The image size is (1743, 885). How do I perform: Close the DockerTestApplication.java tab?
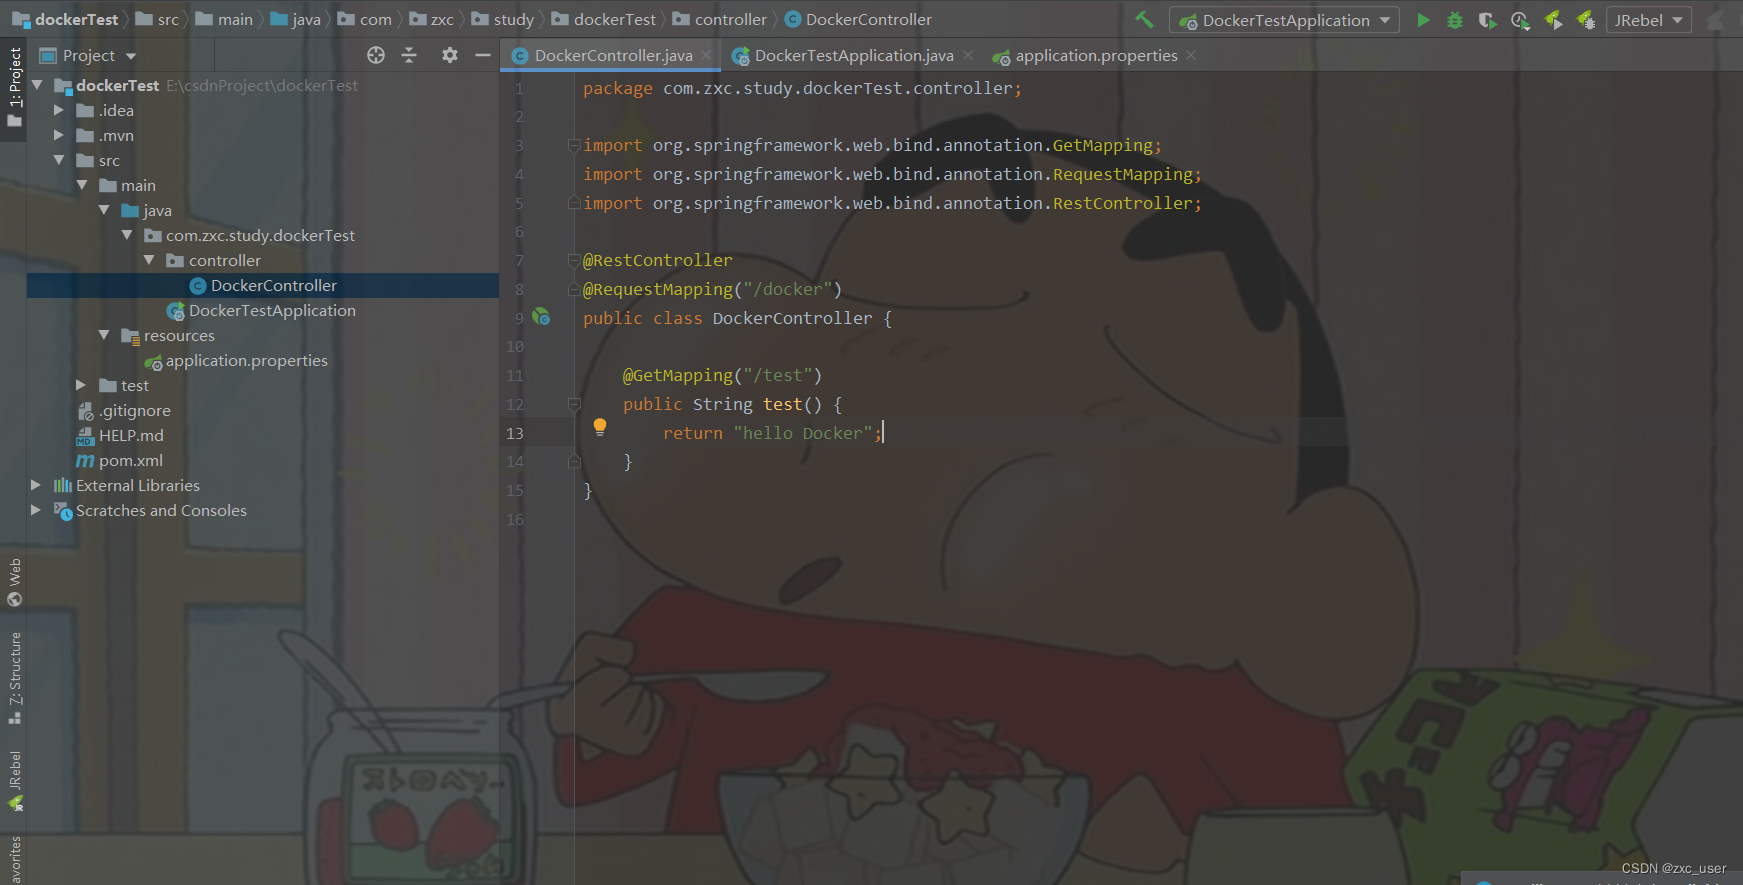[x=968, y=55]
